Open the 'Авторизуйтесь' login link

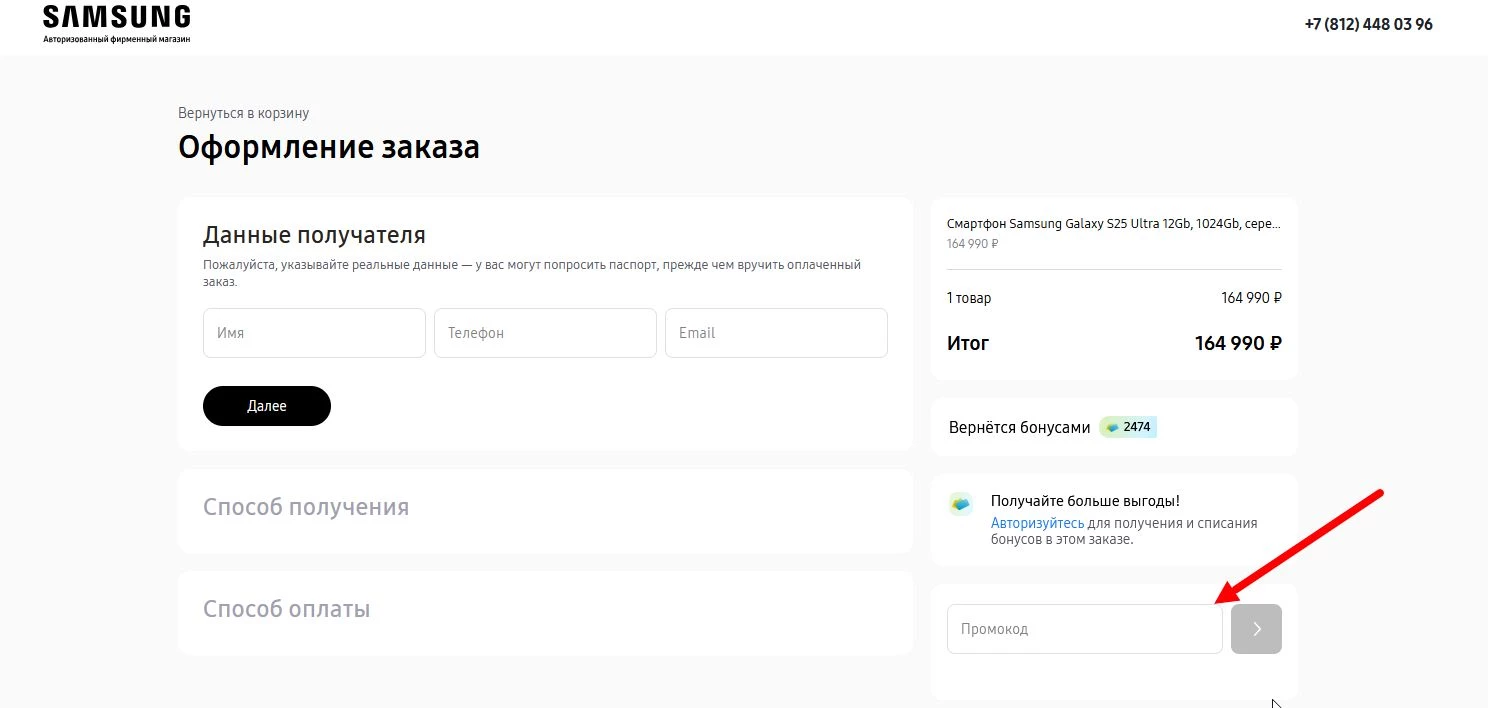pos(1037,523)
